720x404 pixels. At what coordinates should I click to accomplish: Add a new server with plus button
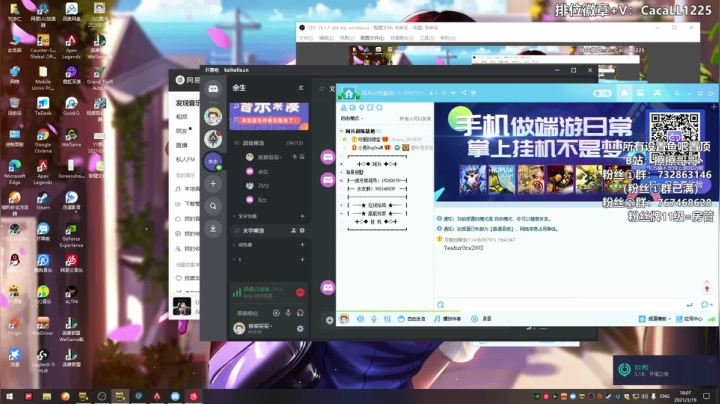click(x=213, y=184)
